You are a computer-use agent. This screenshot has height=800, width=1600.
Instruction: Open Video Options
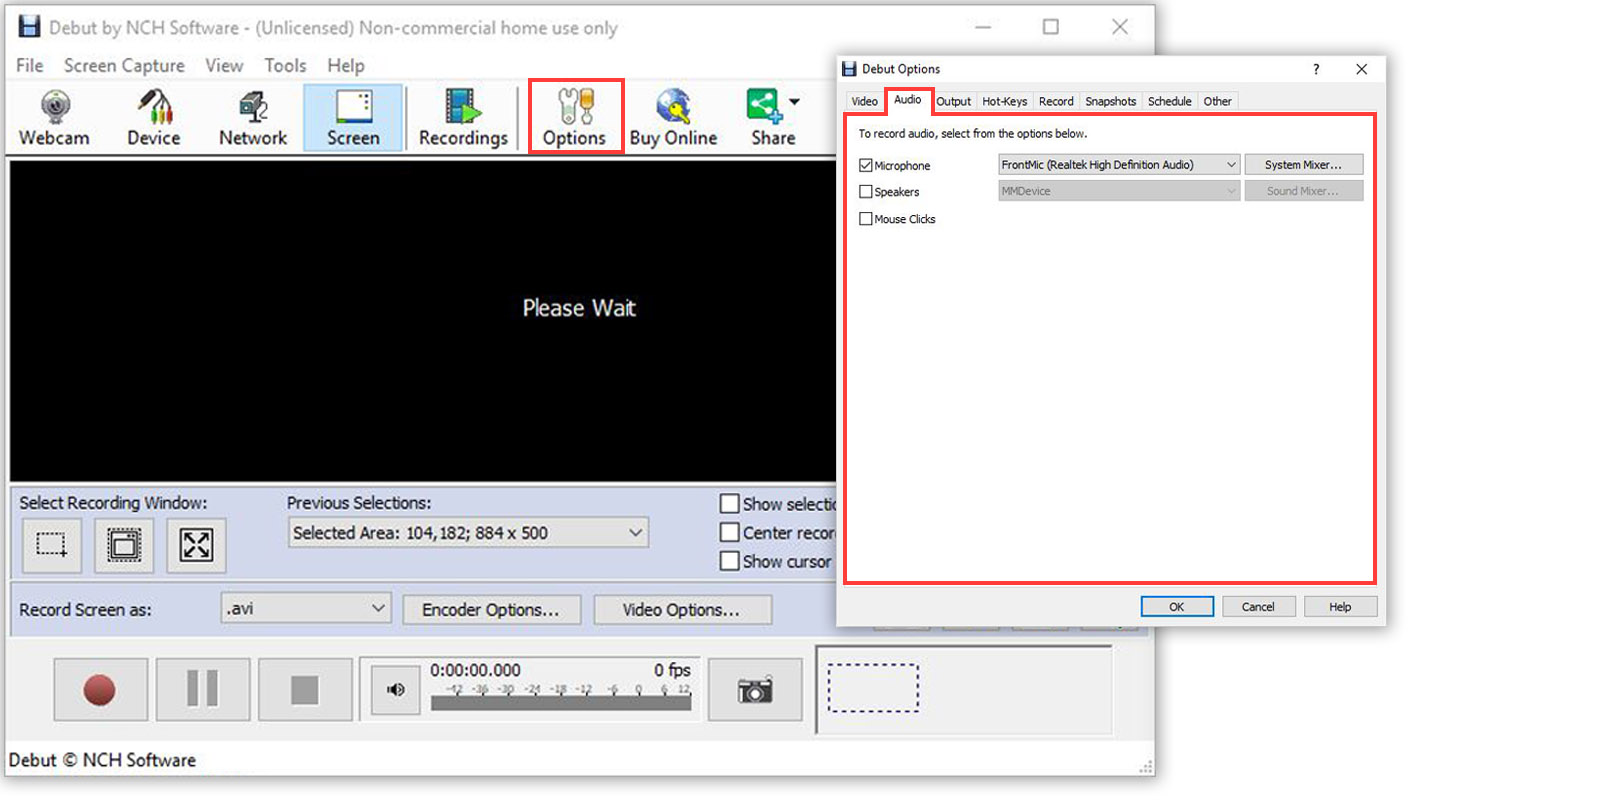[x=682, y=610]
